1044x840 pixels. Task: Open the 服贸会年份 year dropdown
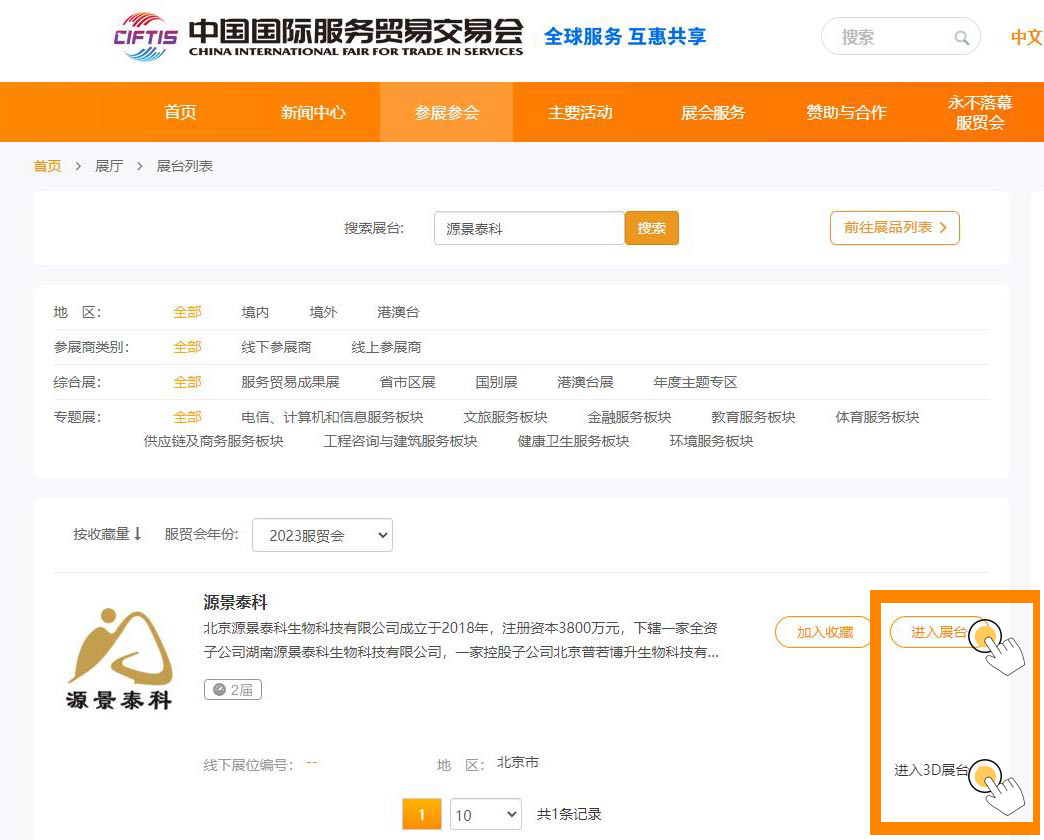click(x=322, y=535)
